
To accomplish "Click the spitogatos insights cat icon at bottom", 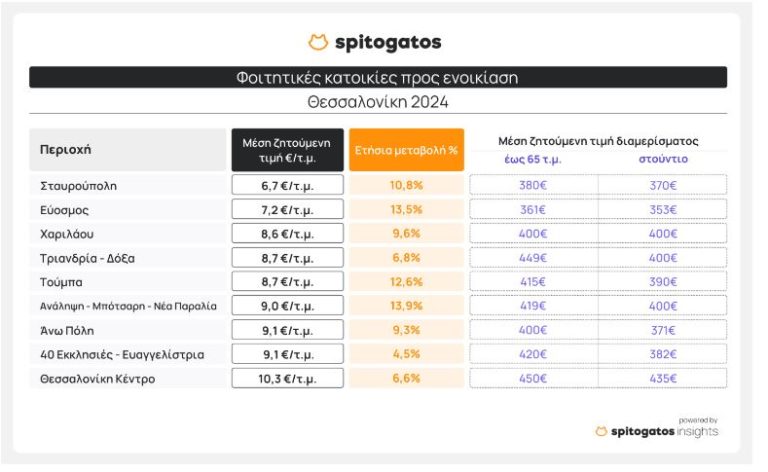I will [601, 432].
